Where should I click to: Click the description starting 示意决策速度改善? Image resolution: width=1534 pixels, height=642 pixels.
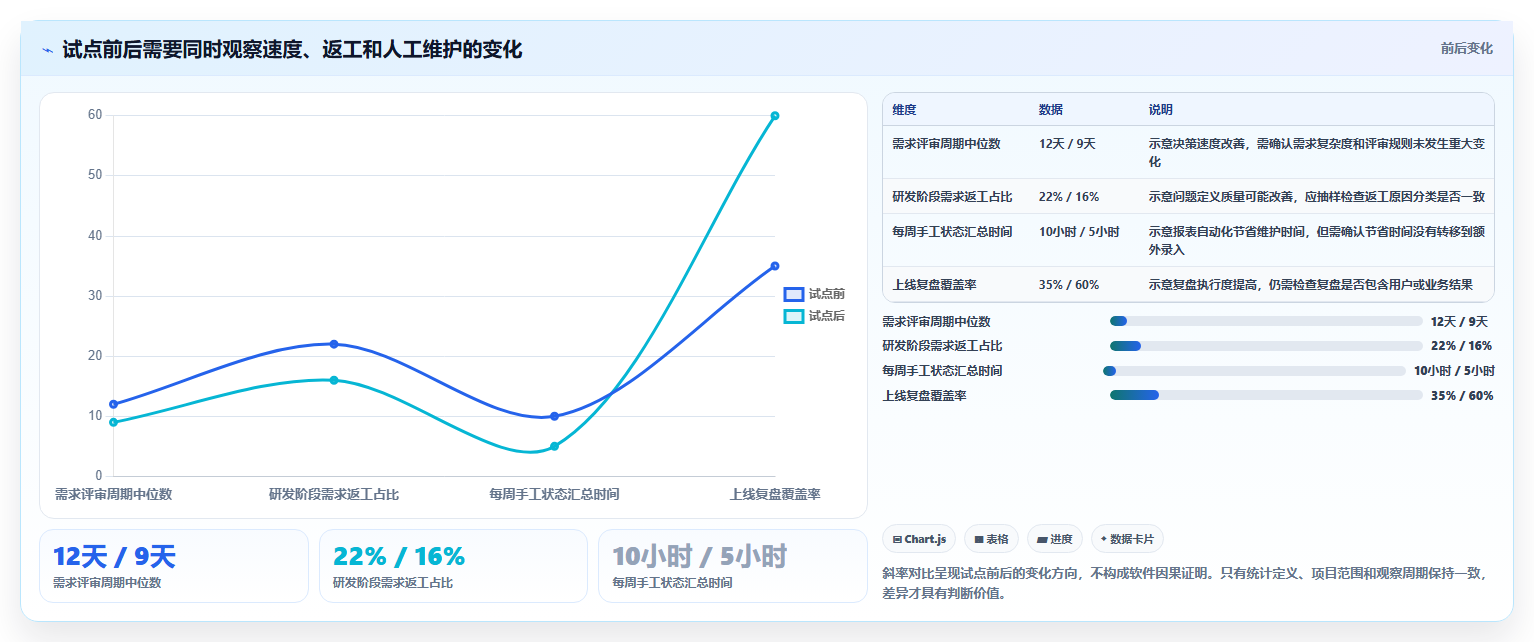point(1316,152)
